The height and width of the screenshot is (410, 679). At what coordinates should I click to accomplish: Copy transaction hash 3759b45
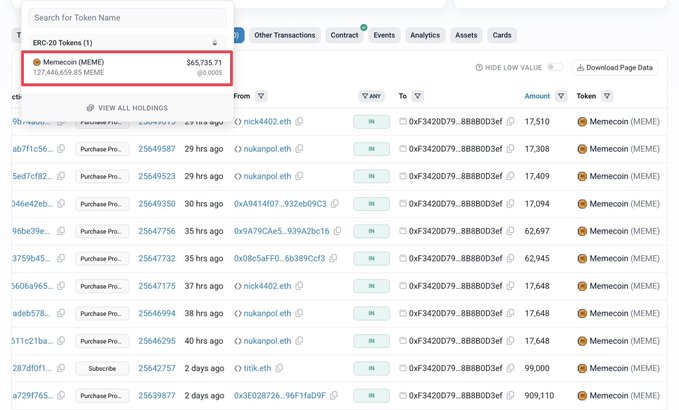[x=61, y=258]
